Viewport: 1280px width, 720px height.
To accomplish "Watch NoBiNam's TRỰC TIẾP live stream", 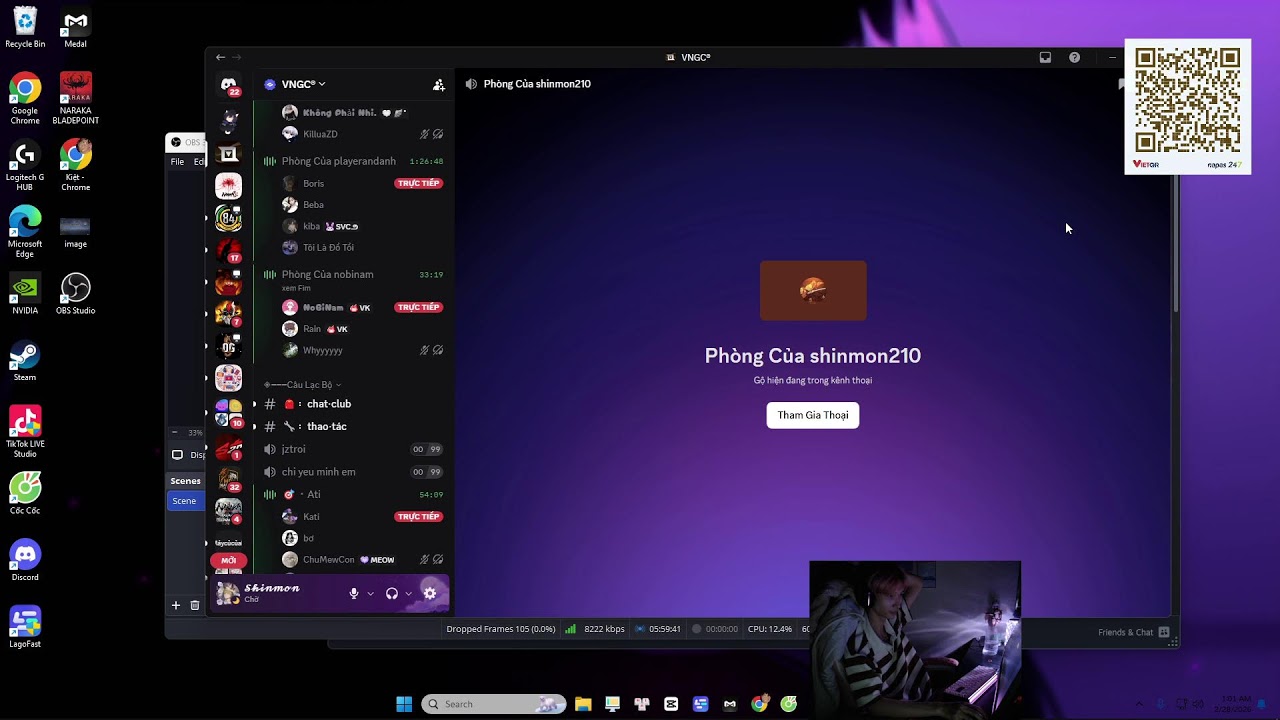I will click(418, 308).
